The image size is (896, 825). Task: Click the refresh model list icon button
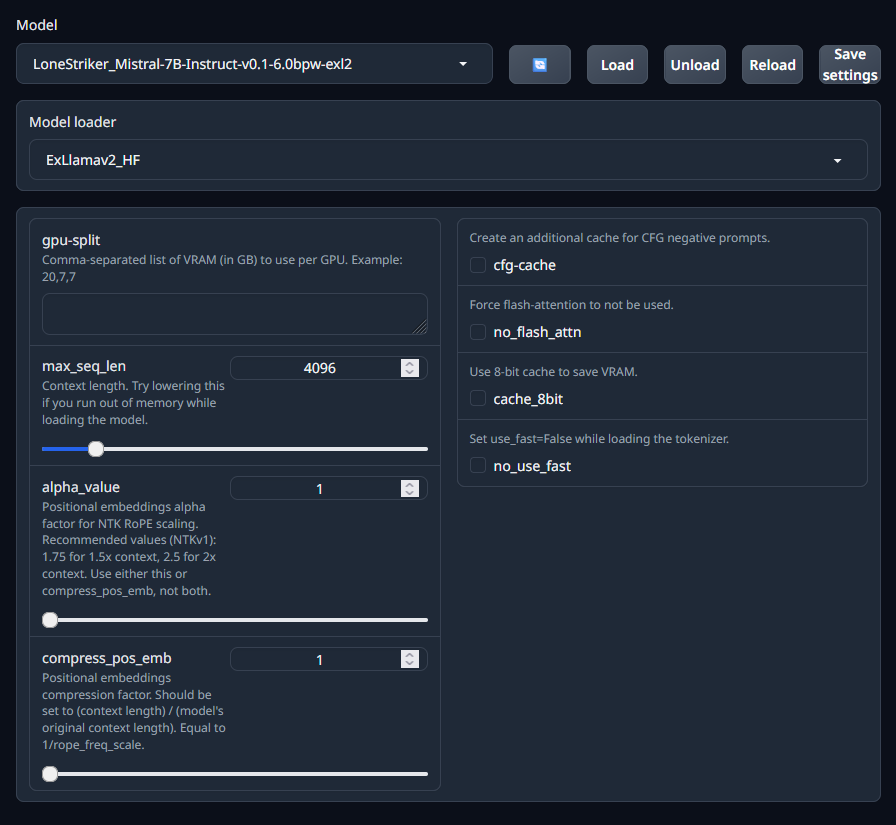click(540, 64)
